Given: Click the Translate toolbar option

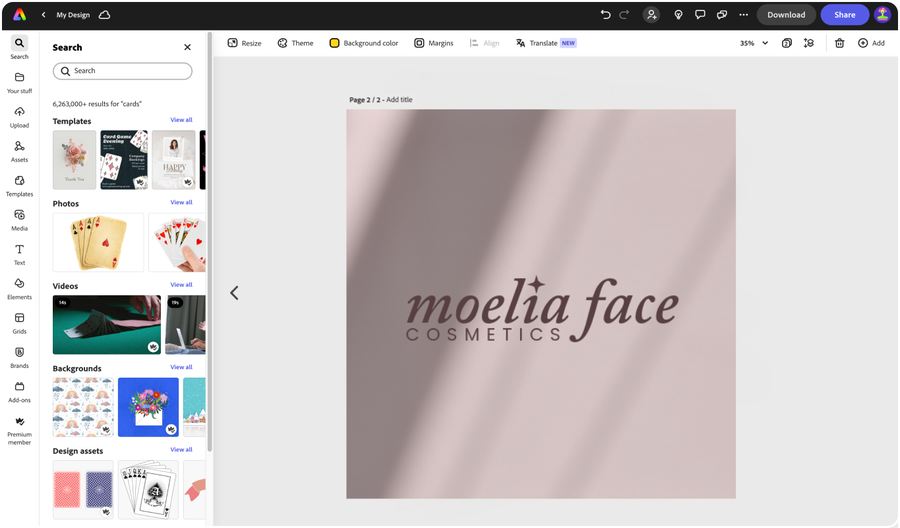Looking at the screenshot, I should click(x=545, y=43).
